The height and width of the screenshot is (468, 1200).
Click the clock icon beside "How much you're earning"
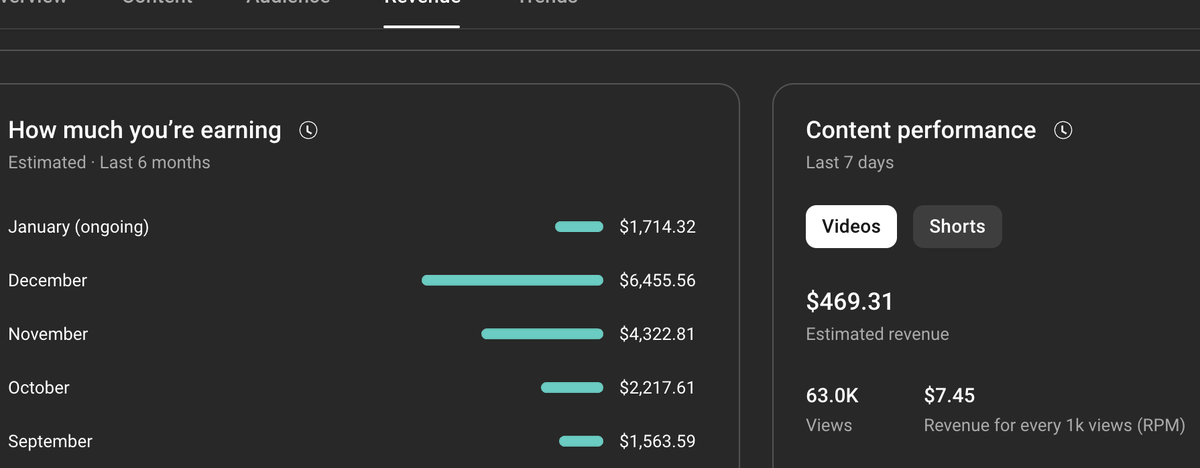(x=309, y=130)
